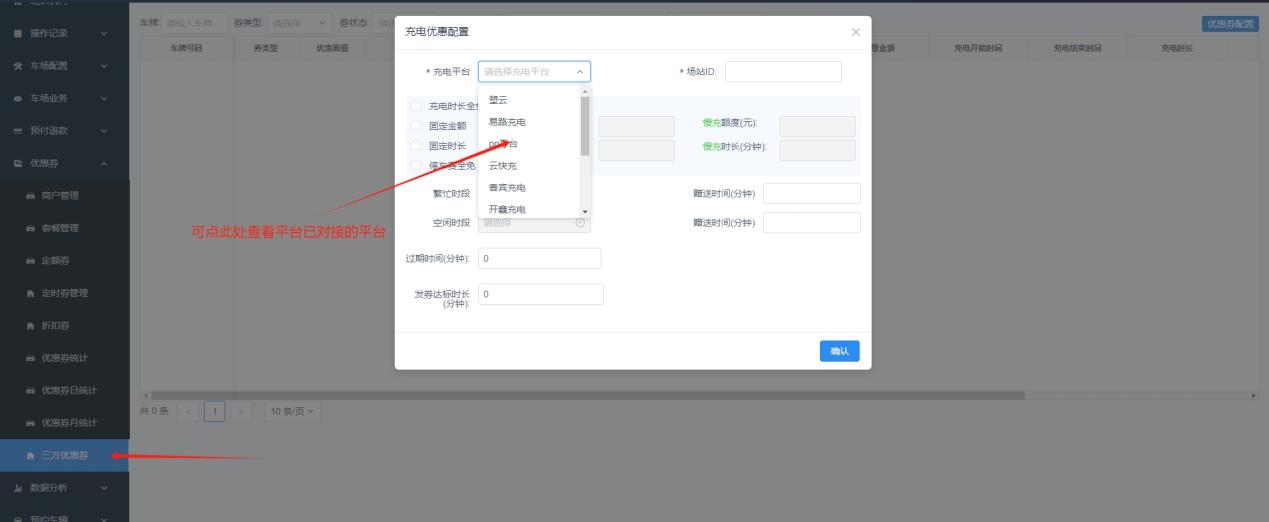Focus the 慢充额度(元) input field
The height and width of the screenshot is (522, 1269).
[x=817, y=126]
